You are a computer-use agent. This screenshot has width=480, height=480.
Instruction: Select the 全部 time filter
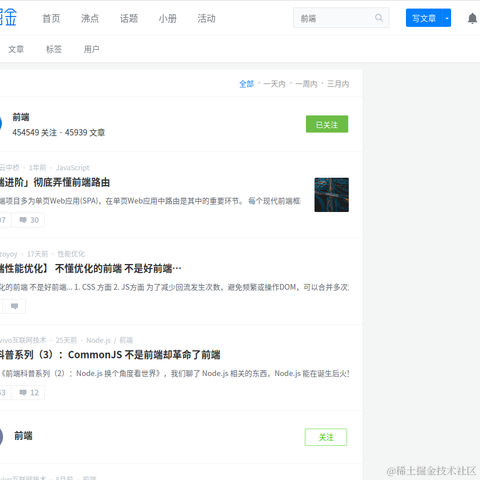click(247, 84)
